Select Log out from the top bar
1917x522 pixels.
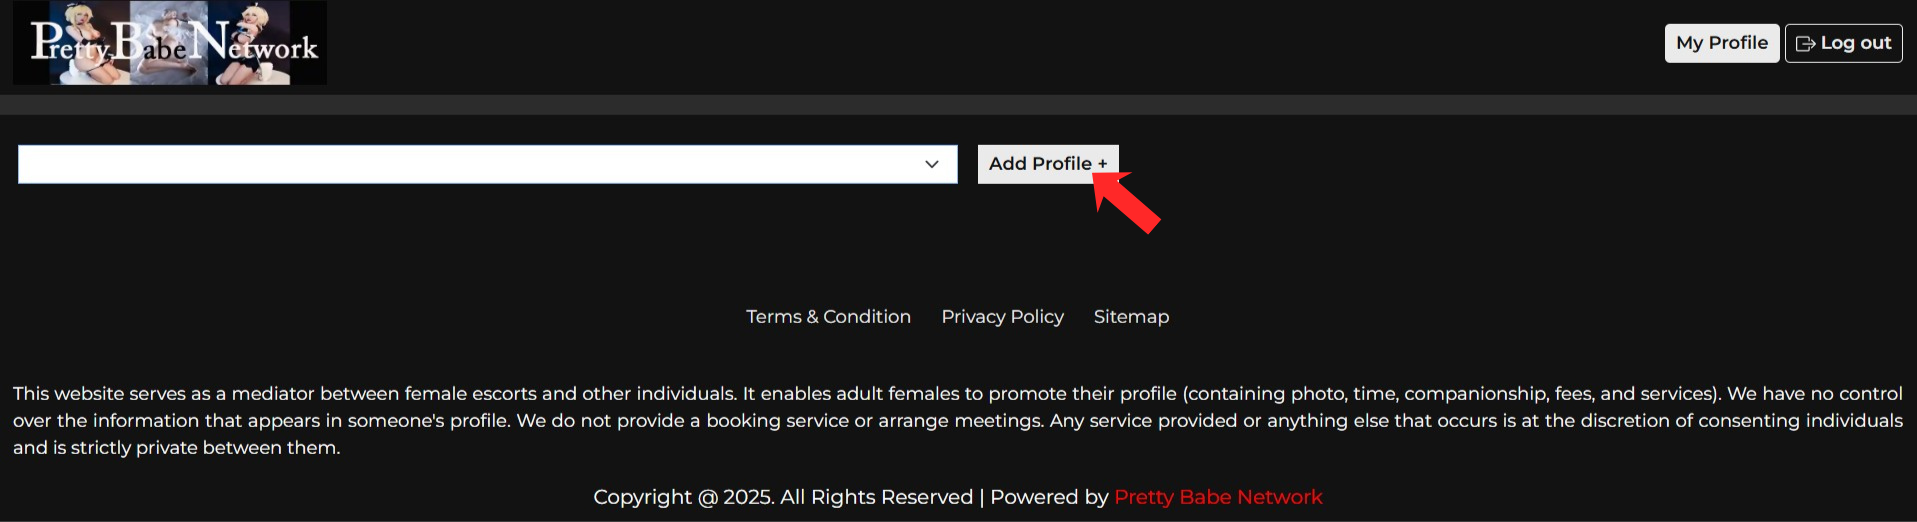point(1843,43)
